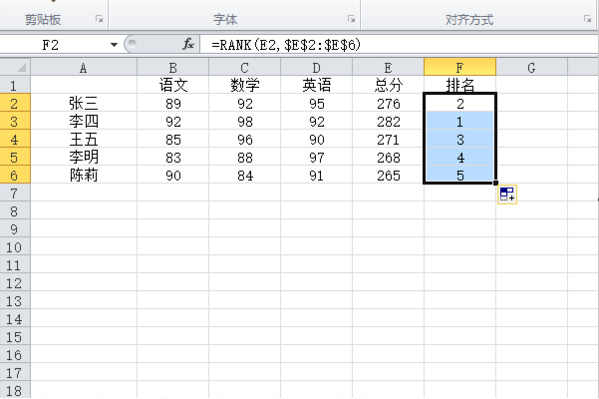Select column B header
The image size is (599, 399).
click(x=173, y=68)
